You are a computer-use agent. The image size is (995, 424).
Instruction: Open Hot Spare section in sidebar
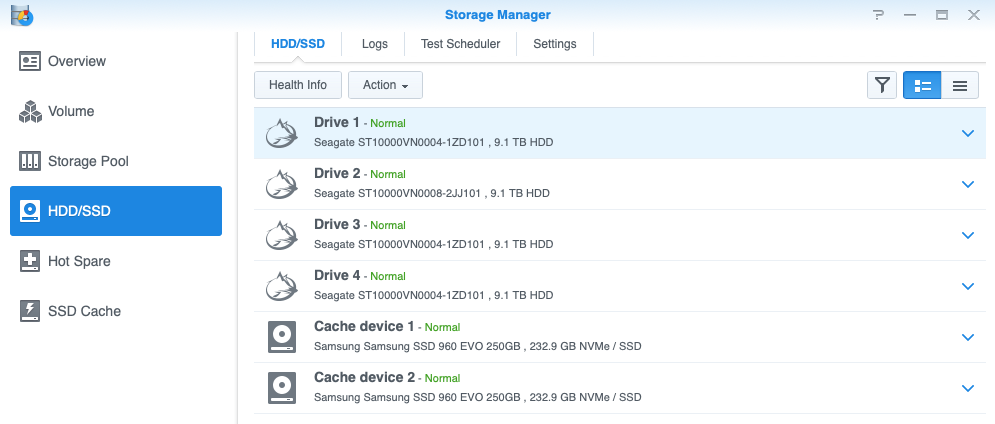pyautogui.click(x=116, y=261)
